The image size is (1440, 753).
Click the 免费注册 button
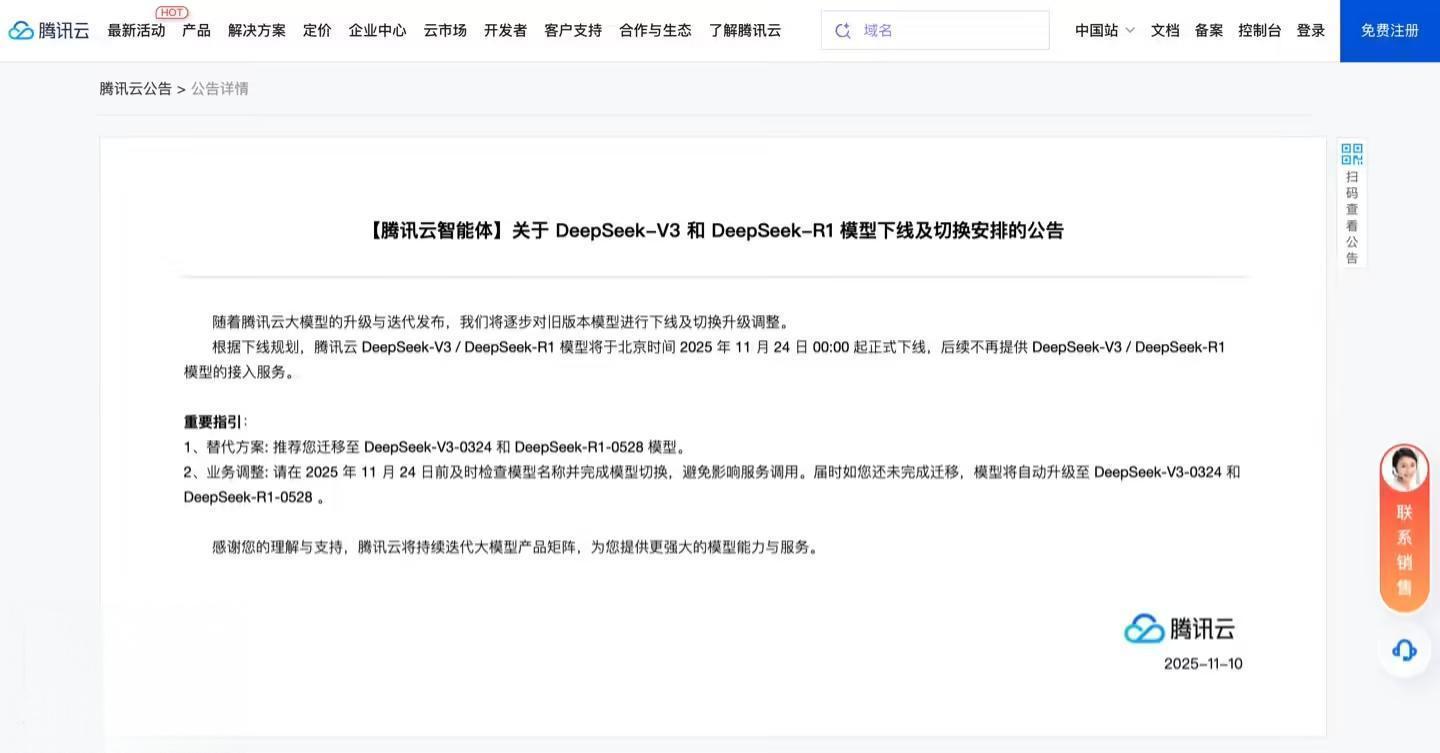[1390, 31]
